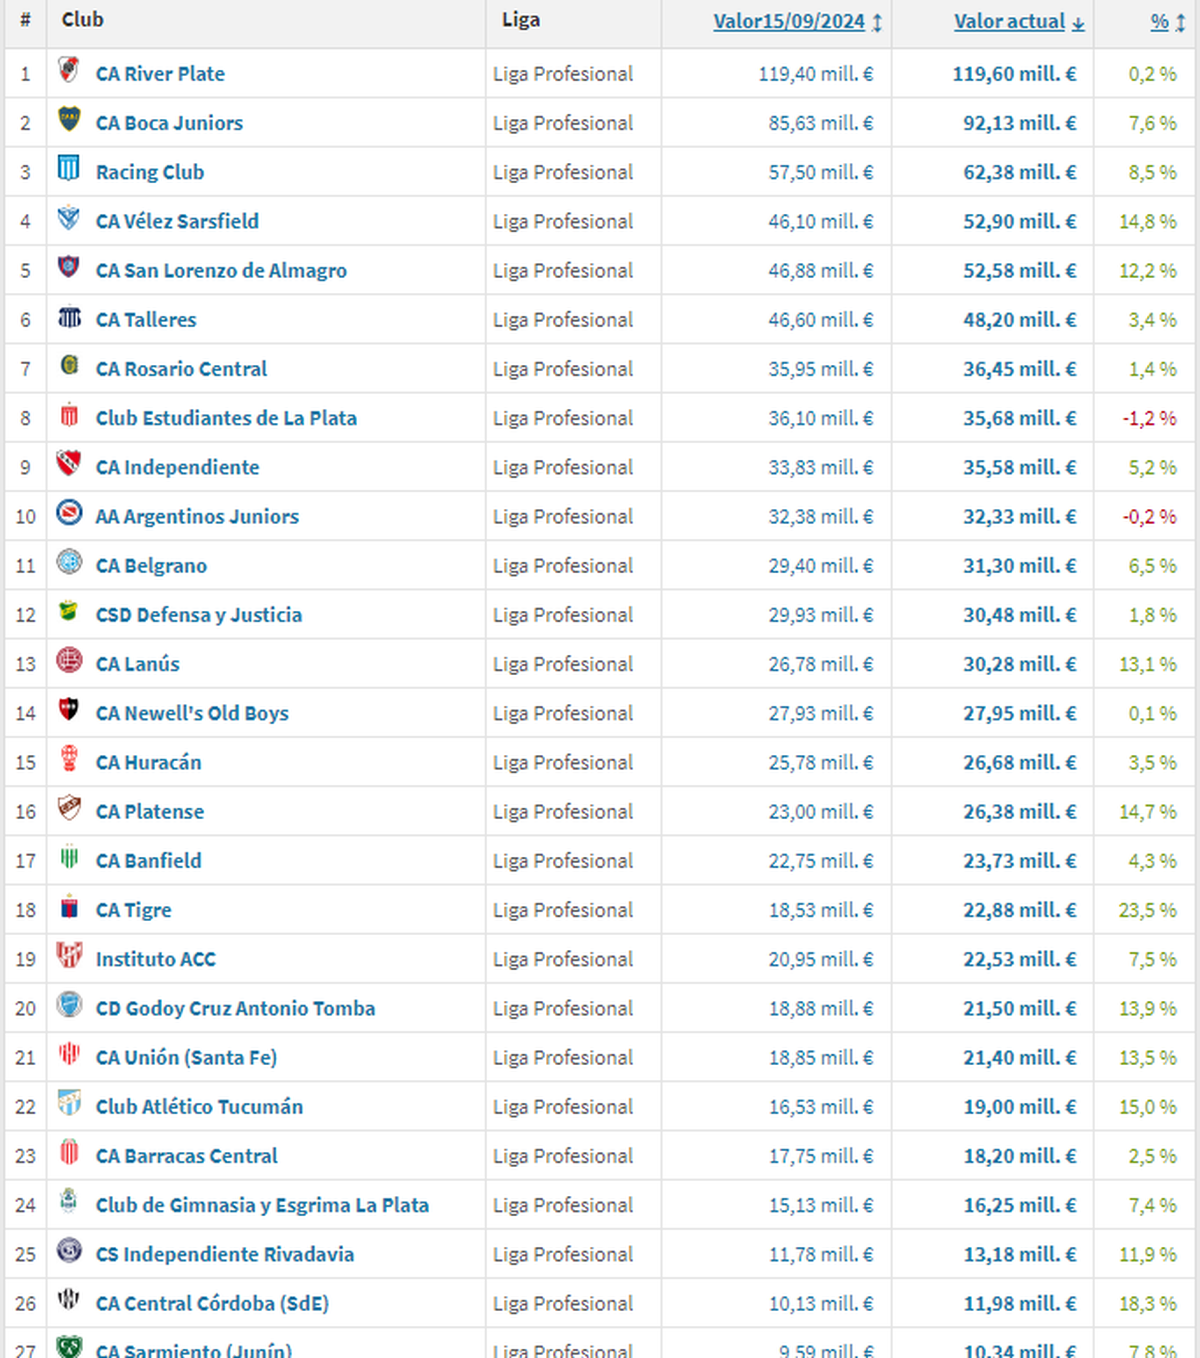Select River Plate value 119,60 mill. €
The height and width of the screenshot is (1358, 1200).
tap(1014, 74)
